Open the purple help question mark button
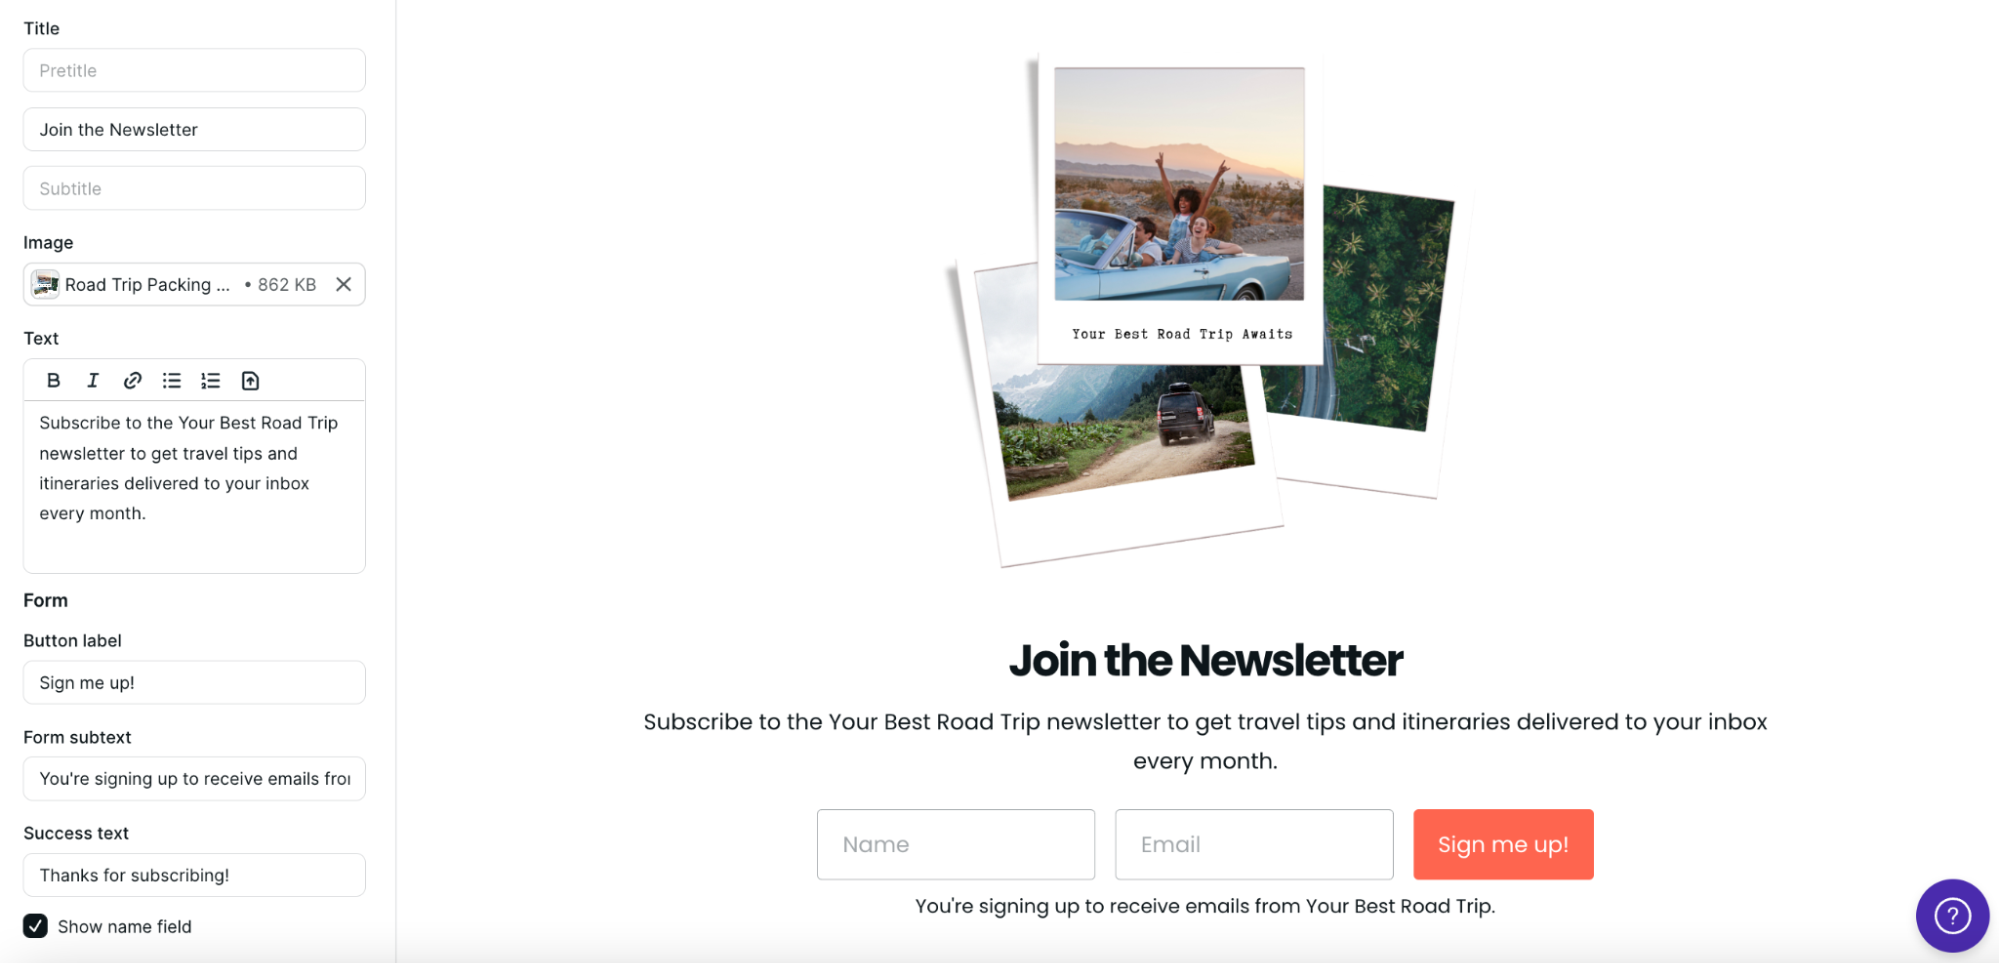This screenshot has width=1999, height=964. [1952, 915]
